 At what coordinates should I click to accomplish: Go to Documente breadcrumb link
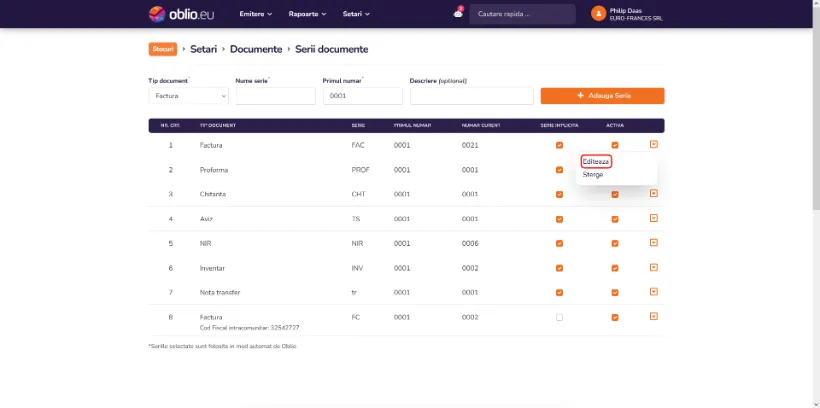(x=256, y=49)
